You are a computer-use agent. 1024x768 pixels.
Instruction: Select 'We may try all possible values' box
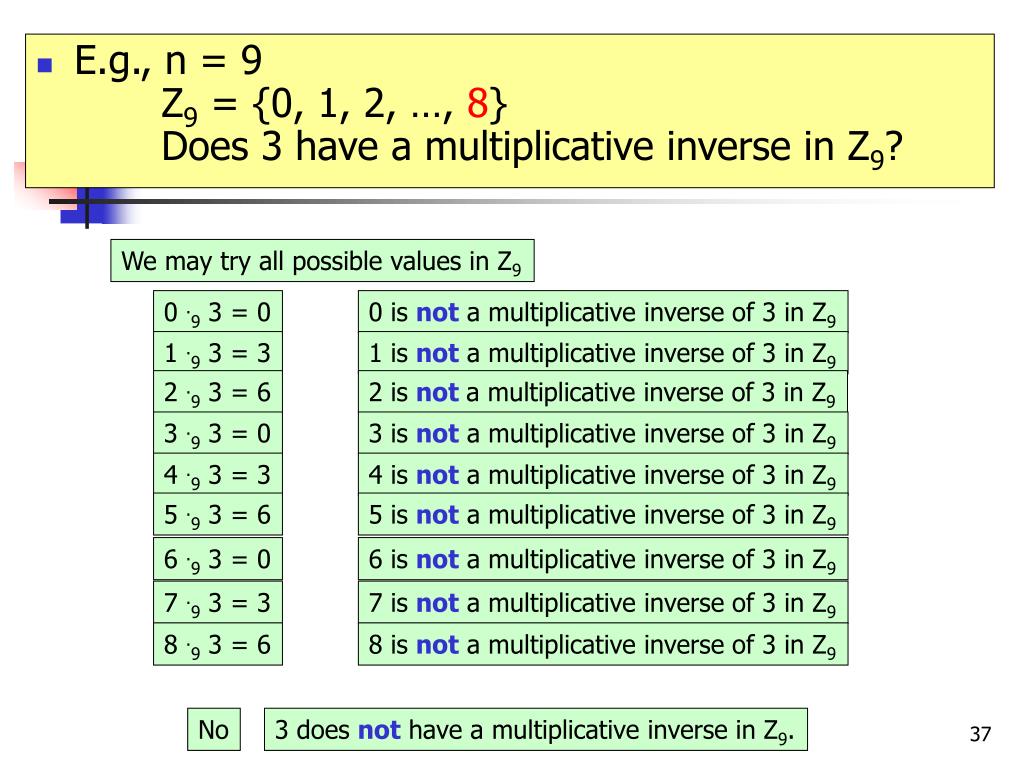pos(322,261)
